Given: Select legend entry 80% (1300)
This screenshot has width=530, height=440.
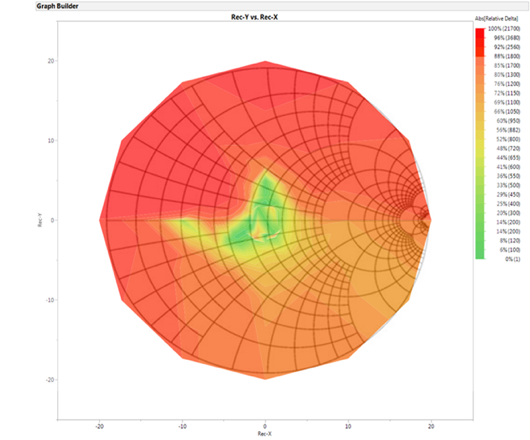Looking at the screenshot, I should [507, 75].
